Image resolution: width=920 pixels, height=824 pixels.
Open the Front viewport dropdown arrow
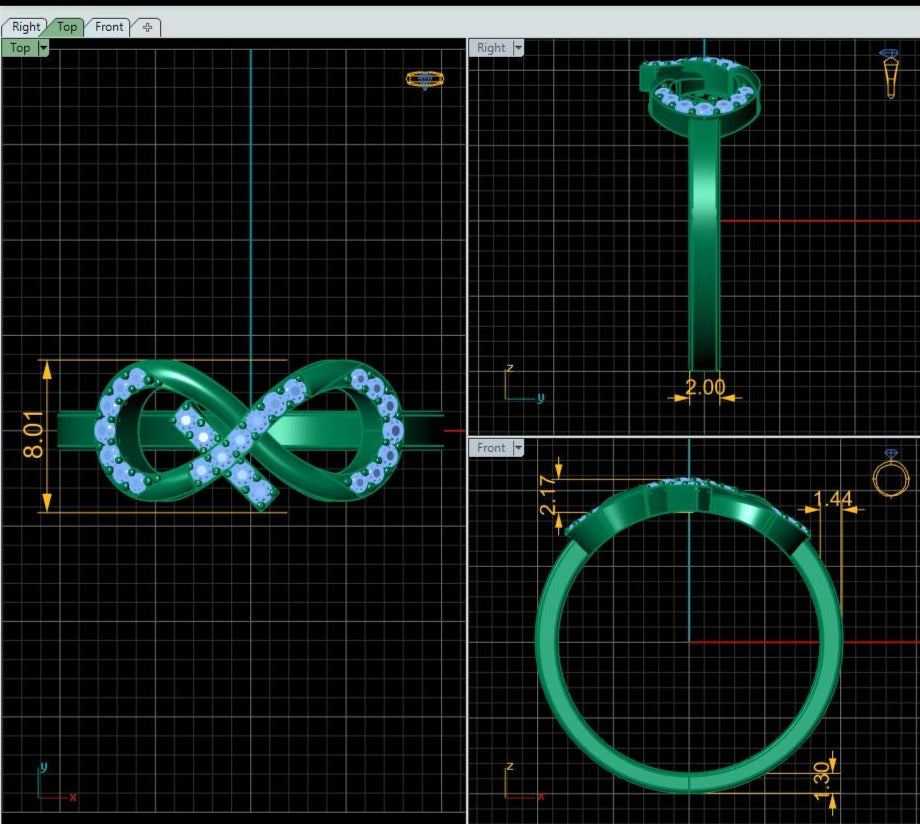coord(517,448)
